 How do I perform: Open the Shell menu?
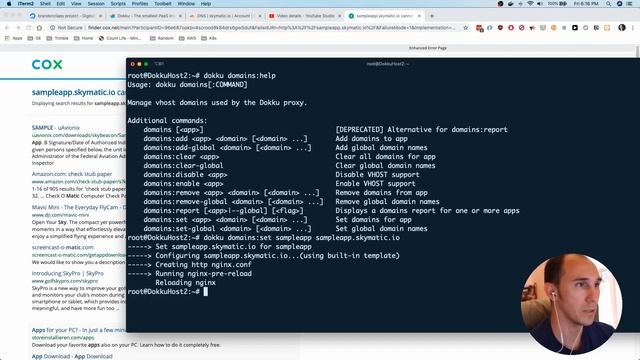point(45,4)
